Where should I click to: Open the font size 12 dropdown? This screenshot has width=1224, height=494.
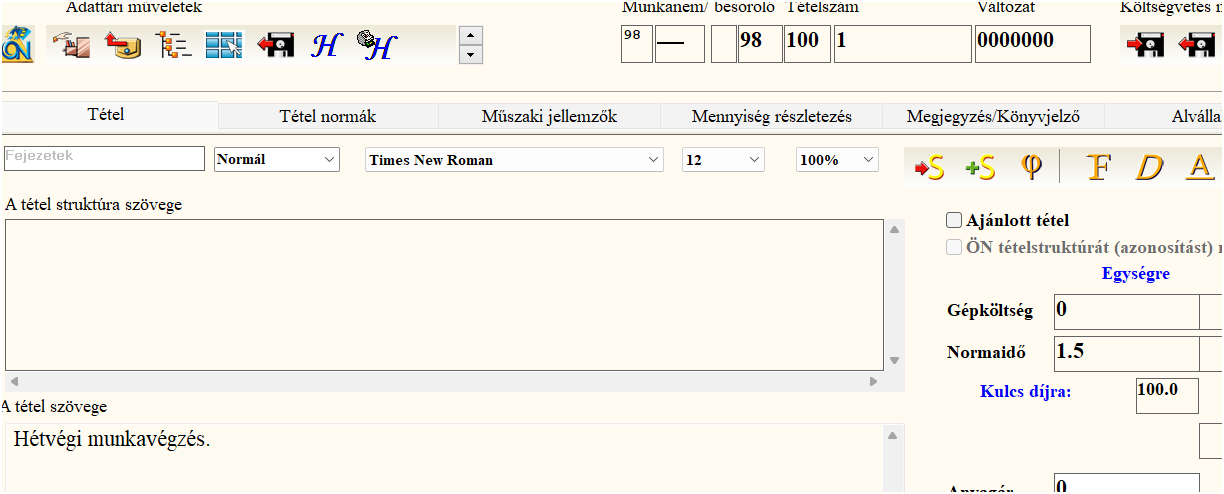tap(723, 160)
